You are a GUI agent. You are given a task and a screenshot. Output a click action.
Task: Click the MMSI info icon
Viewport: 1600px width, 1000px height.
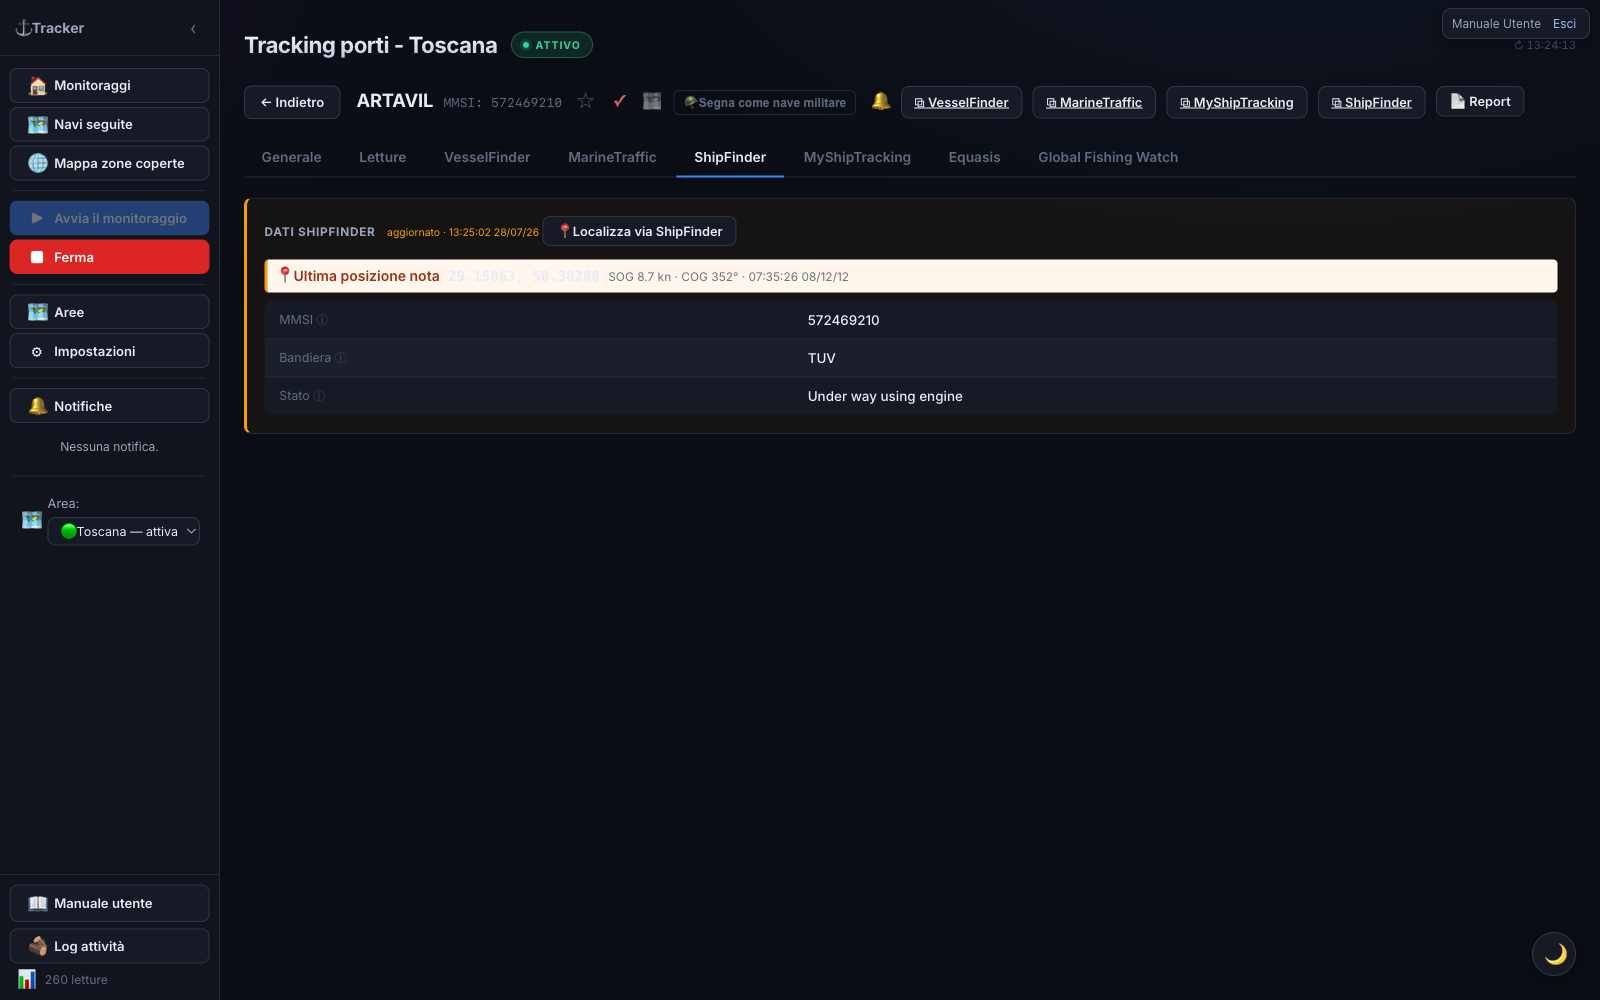[323, 320]
